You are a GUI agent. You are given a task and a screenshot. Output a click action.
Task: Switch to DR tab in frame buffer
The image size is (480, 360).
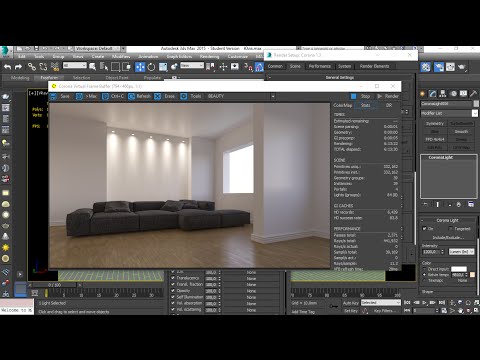coord(389,105)
